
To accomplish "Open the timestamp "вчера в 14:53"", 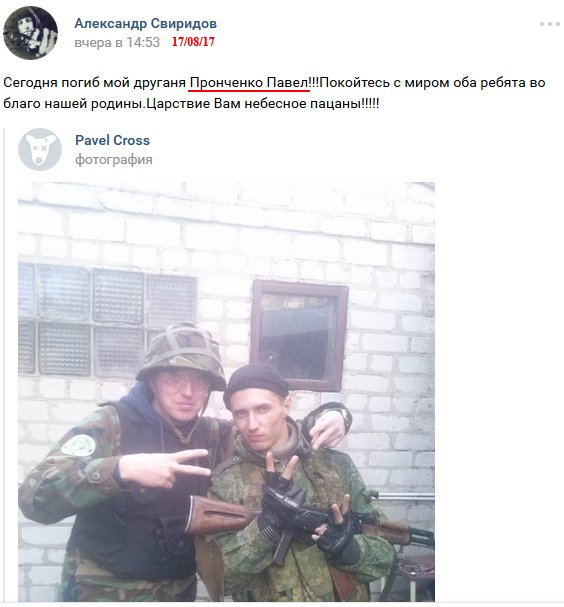I will [x=117, y=42].
